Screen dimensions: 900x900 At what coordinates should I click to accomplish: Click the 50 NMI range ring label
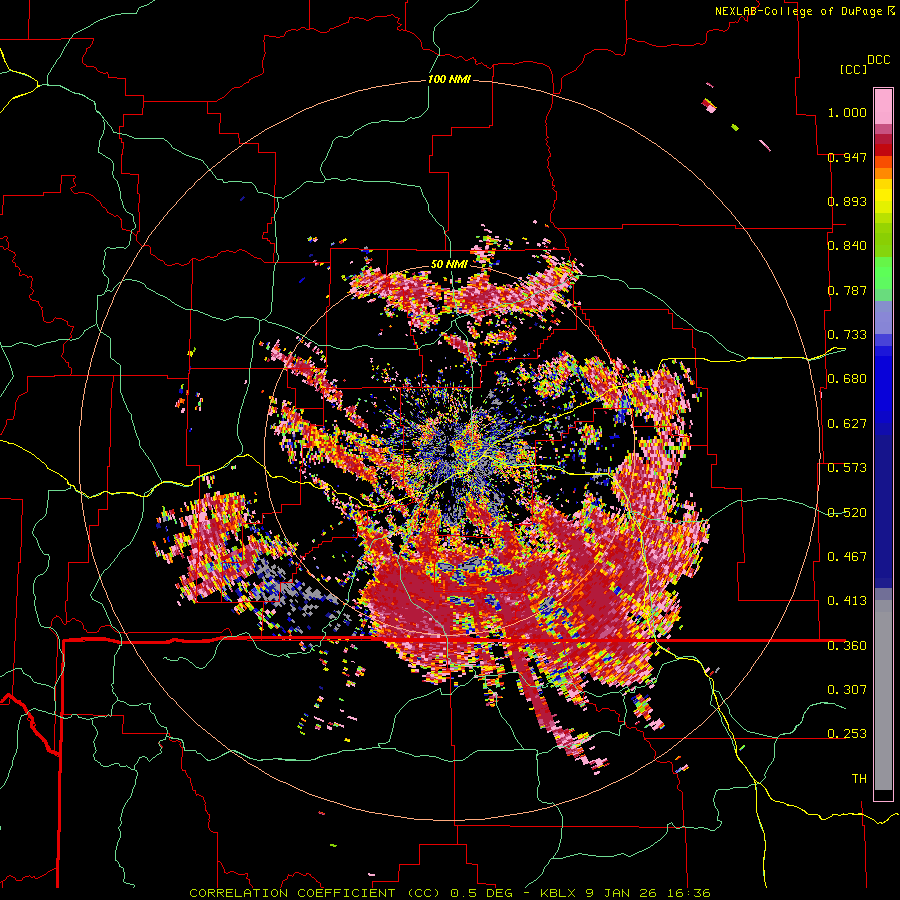tap(449, 264)
